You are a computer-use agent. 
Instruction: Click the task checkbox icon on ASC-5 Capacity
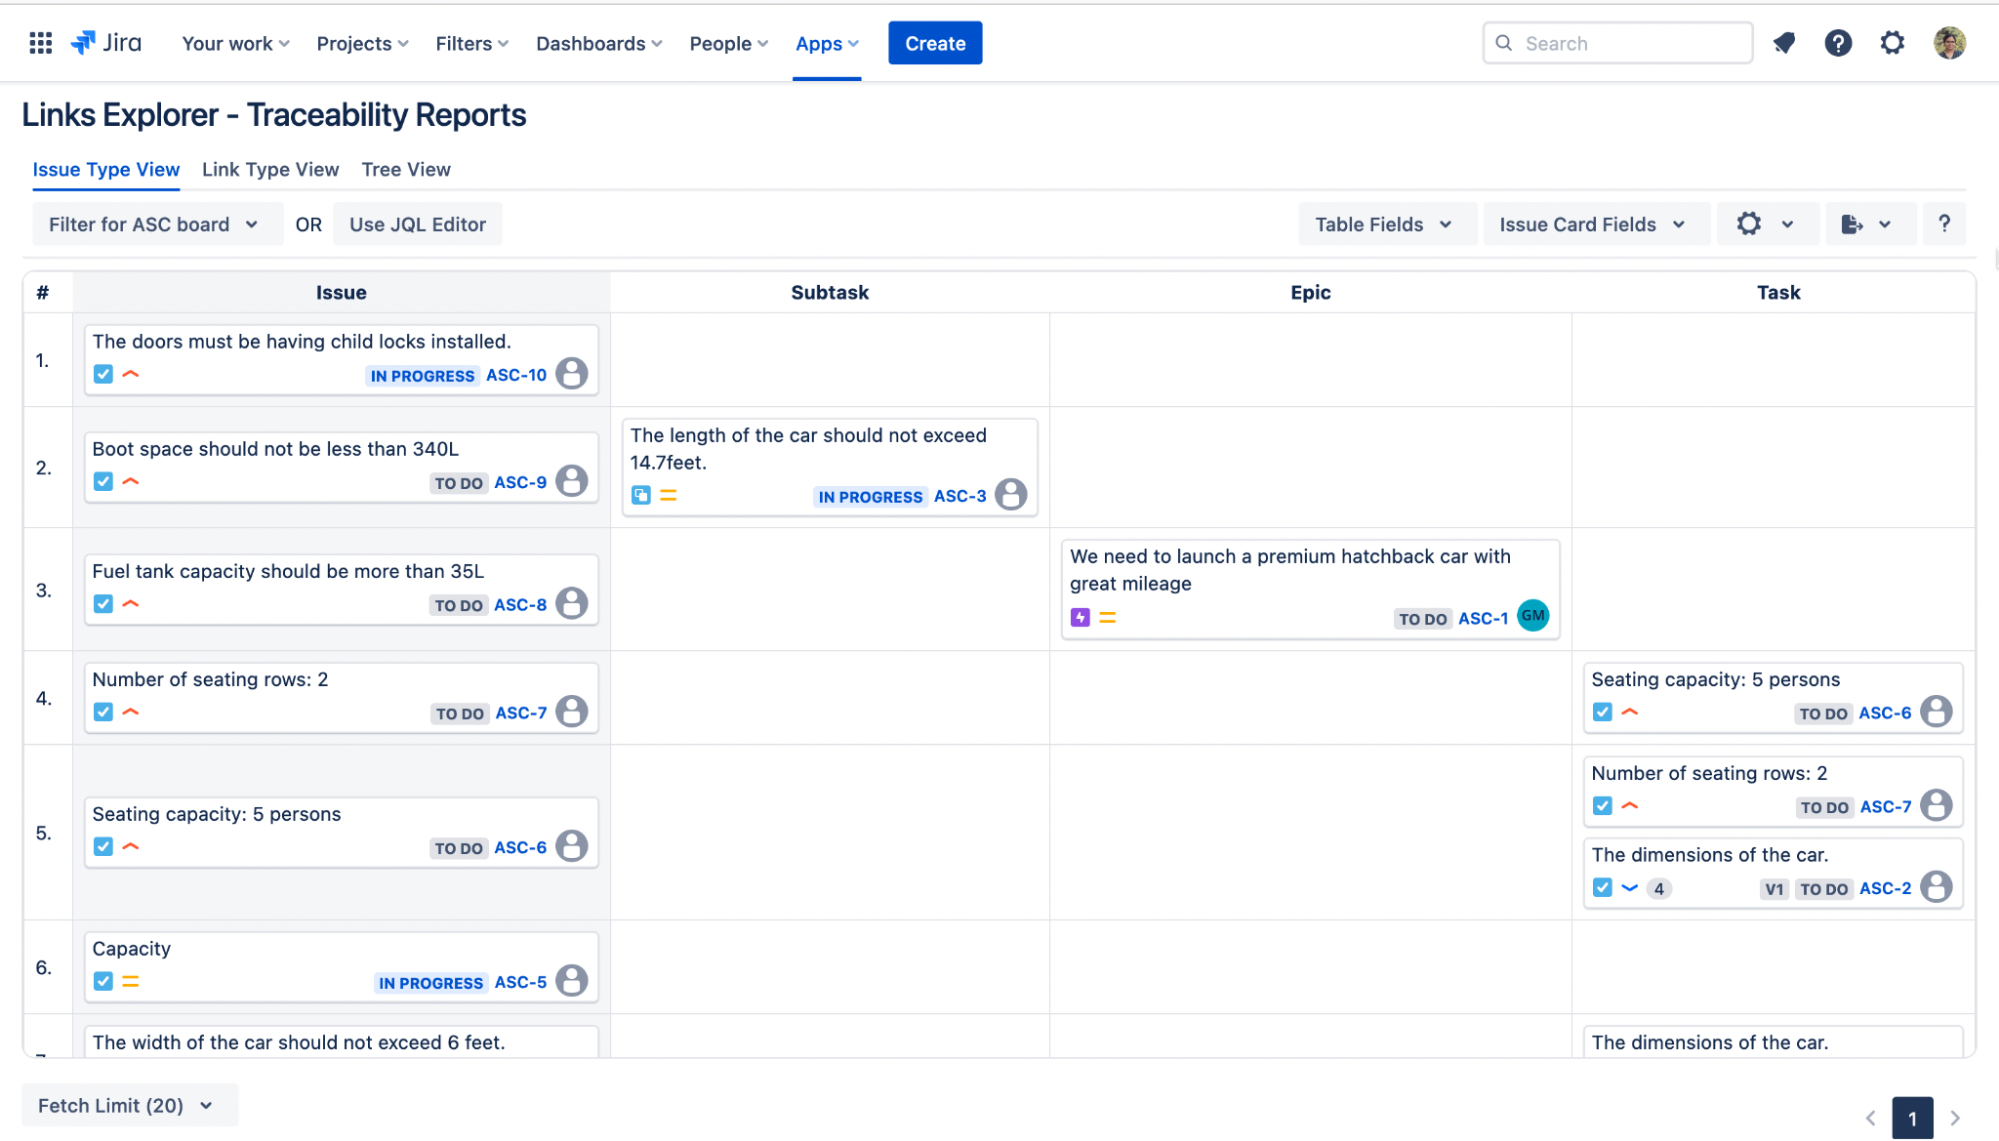(103, 982)
